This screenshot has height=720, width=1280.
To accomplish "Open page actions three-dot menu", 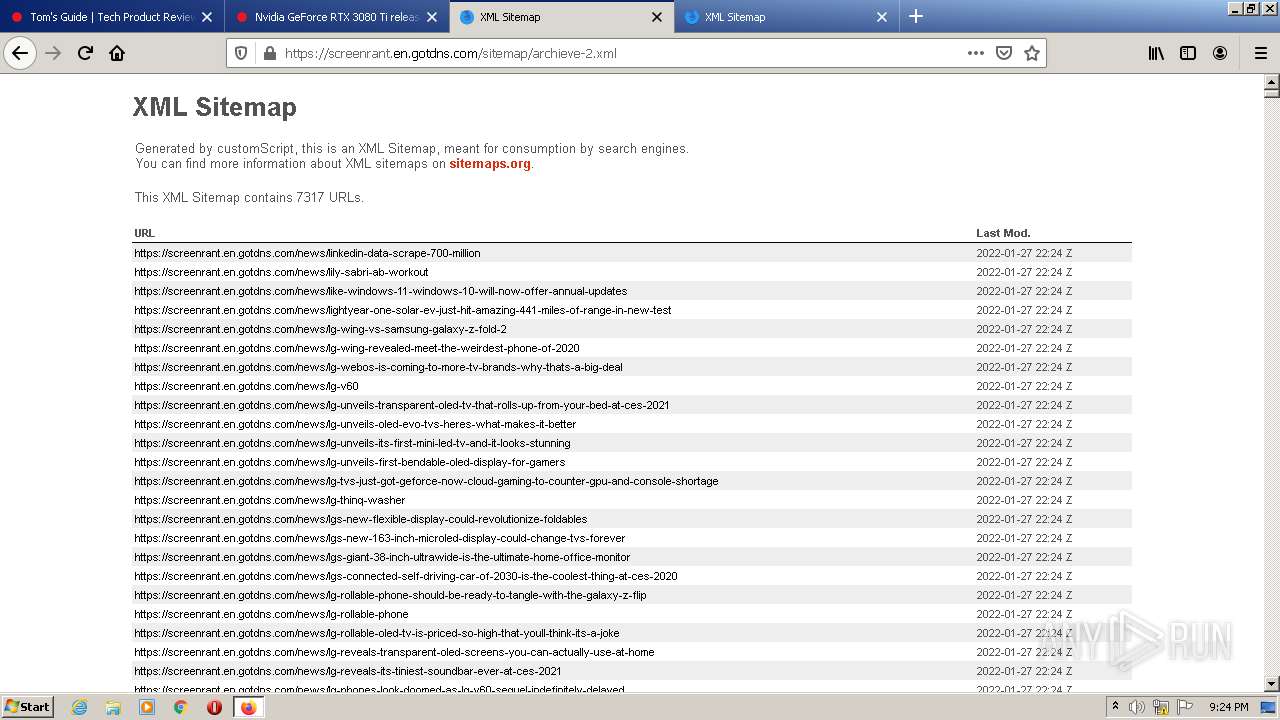I will 975,53.
